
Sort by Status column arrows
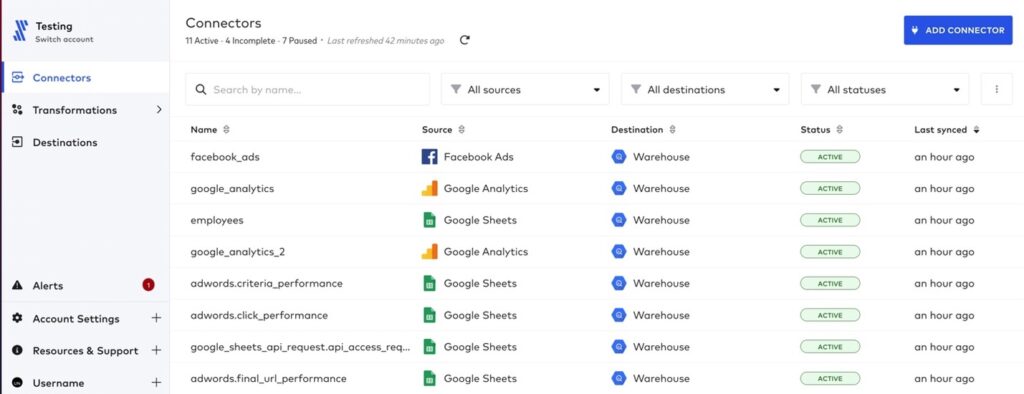point(840,130)
